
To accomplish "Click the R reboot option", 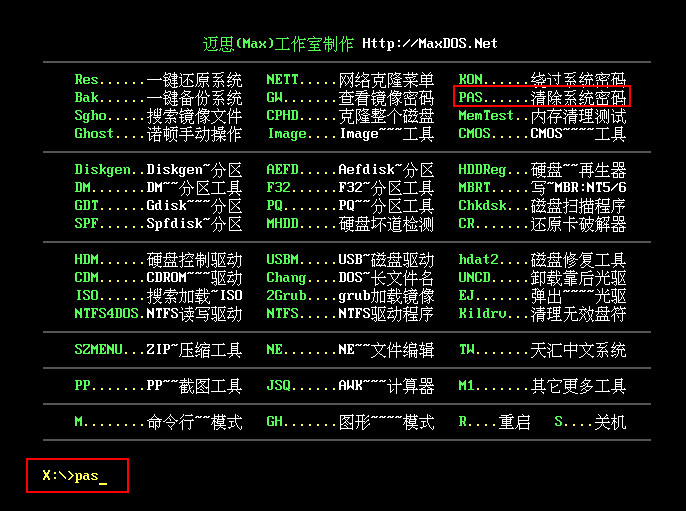I will coord(494,422).
